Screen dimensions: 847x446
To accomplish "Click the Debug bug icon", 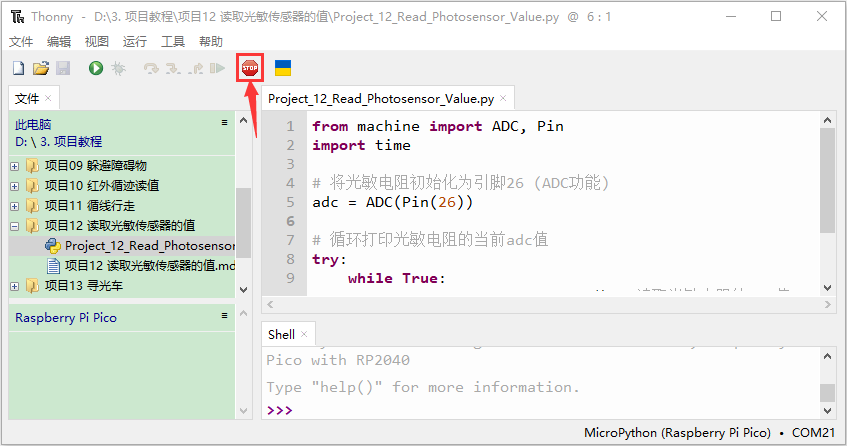I will pyautogui.click(x=118, y=68).
